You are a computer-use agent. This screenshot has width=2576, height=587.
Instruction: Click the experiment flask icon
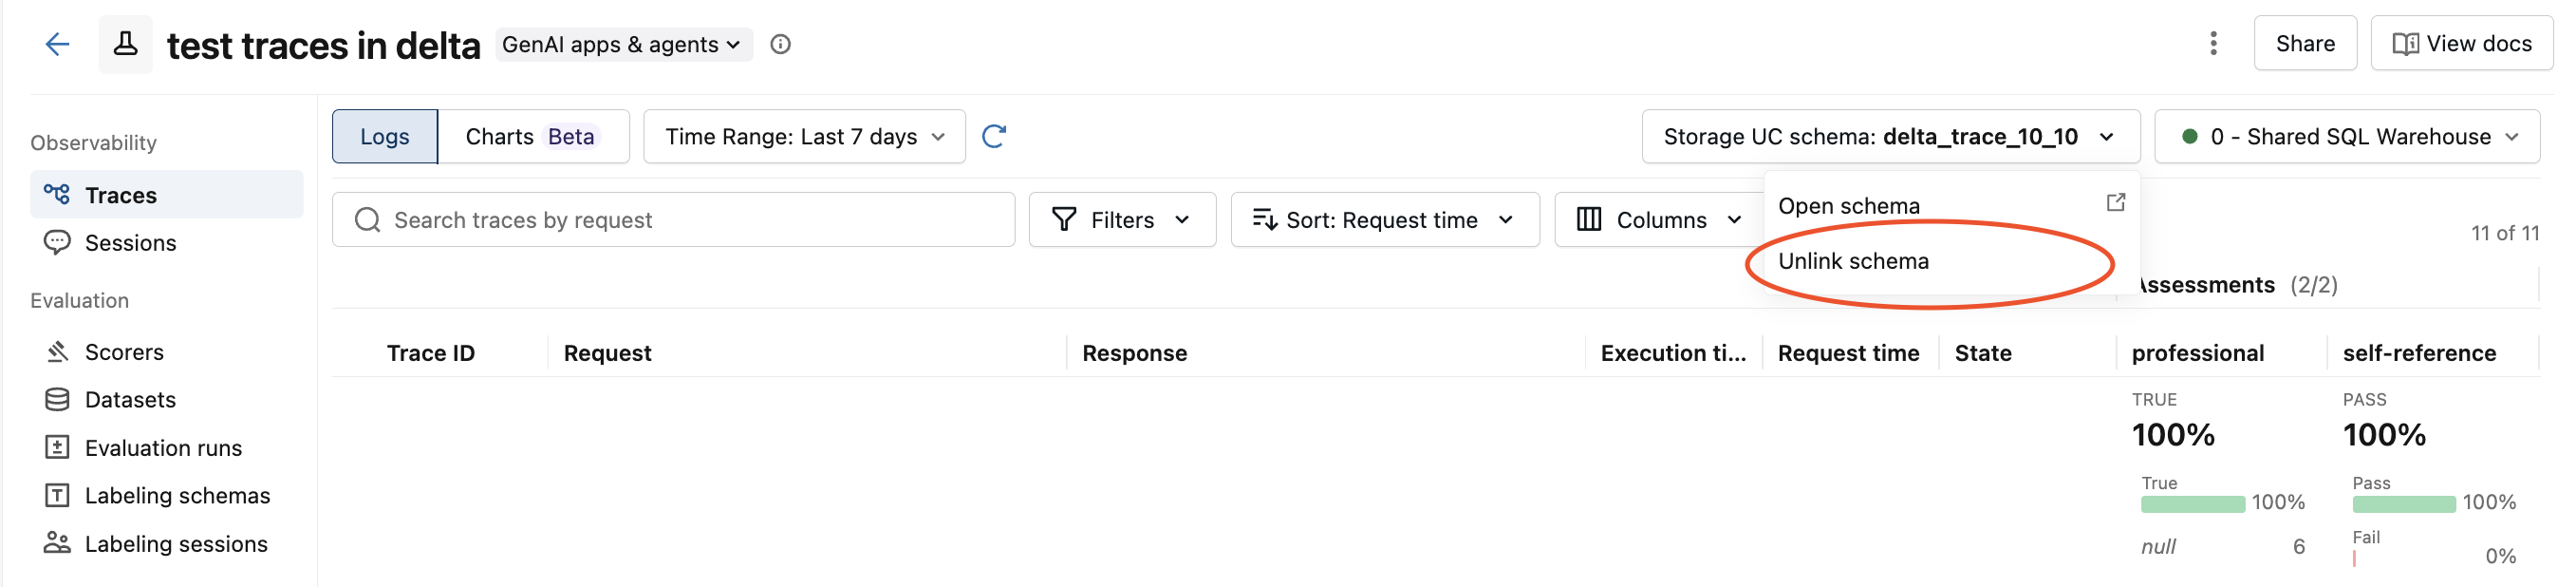click(x=125, y=44)
